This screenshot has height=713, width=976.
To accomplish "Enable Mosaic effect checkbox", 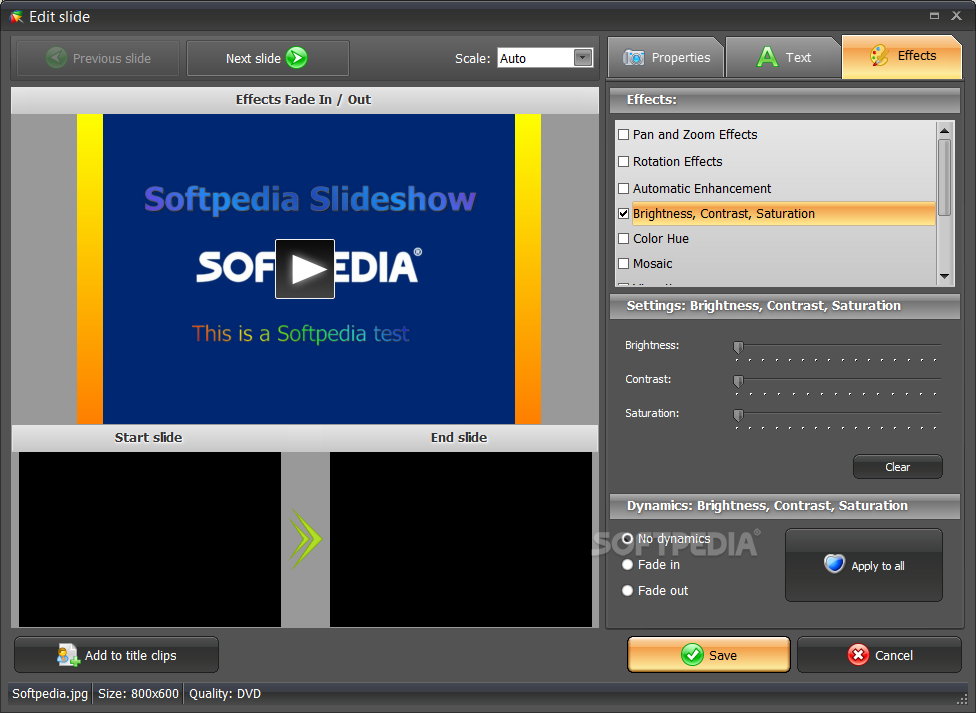I will 623,263.
